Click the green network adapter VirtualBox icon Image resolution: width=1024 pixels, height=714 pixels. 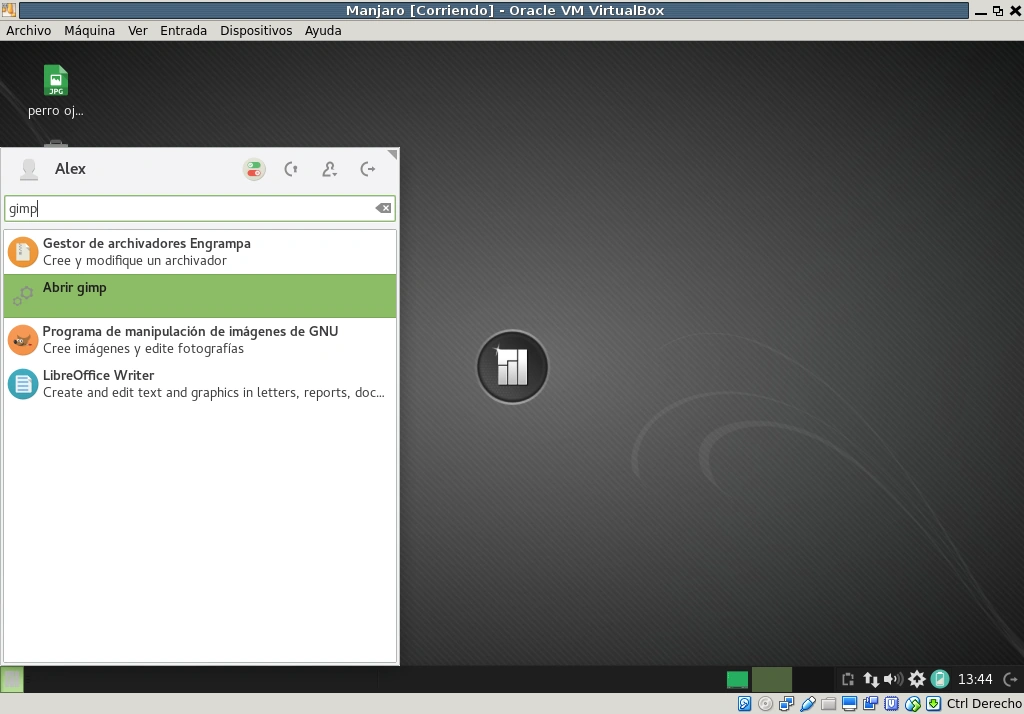[x=912, y=704]
